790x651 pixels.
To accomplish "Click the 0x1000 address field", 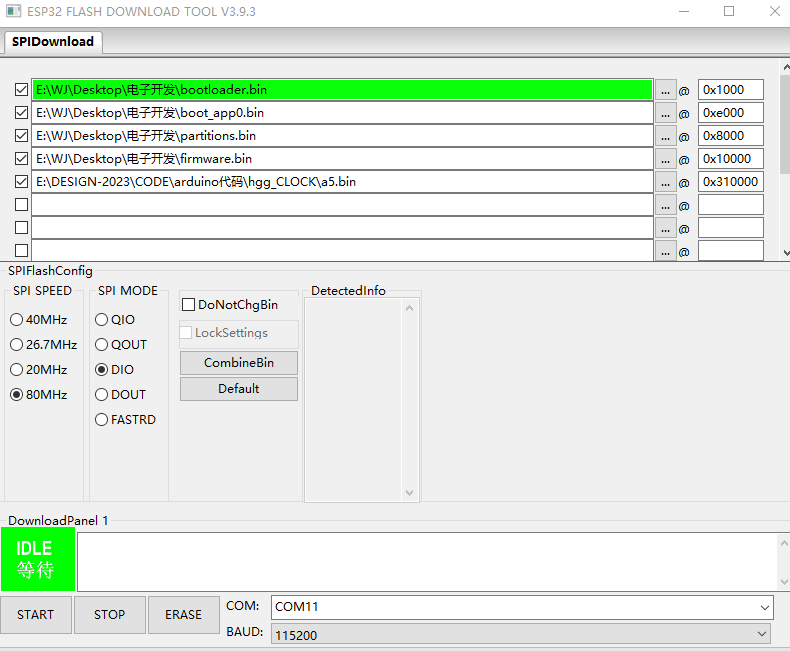I will 731,90.
